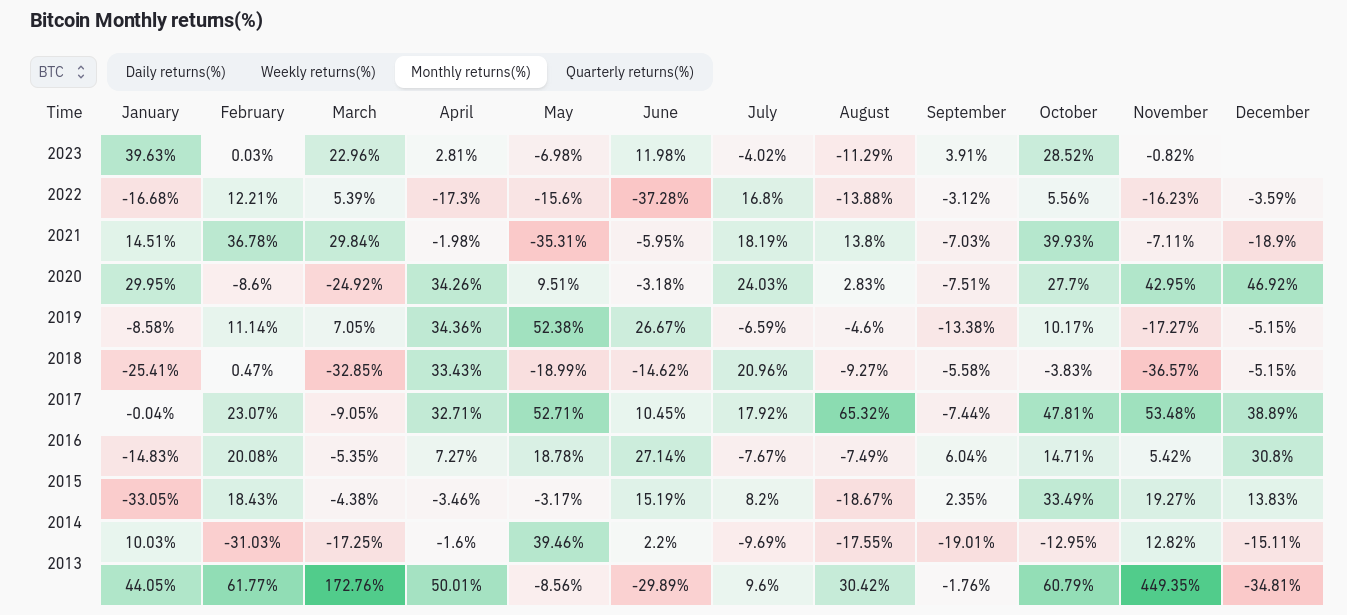Click the 449.35% November 2013 cell
This screenshot has height=615, width=1347.
(x=1170, y=585)
